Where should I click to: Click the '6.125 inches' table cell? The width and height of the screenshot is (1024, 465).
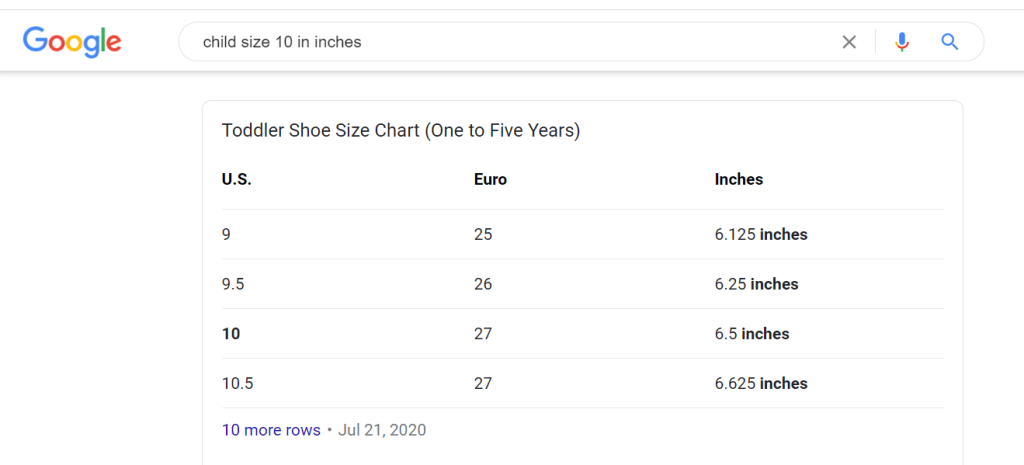[x=761, y=235]
